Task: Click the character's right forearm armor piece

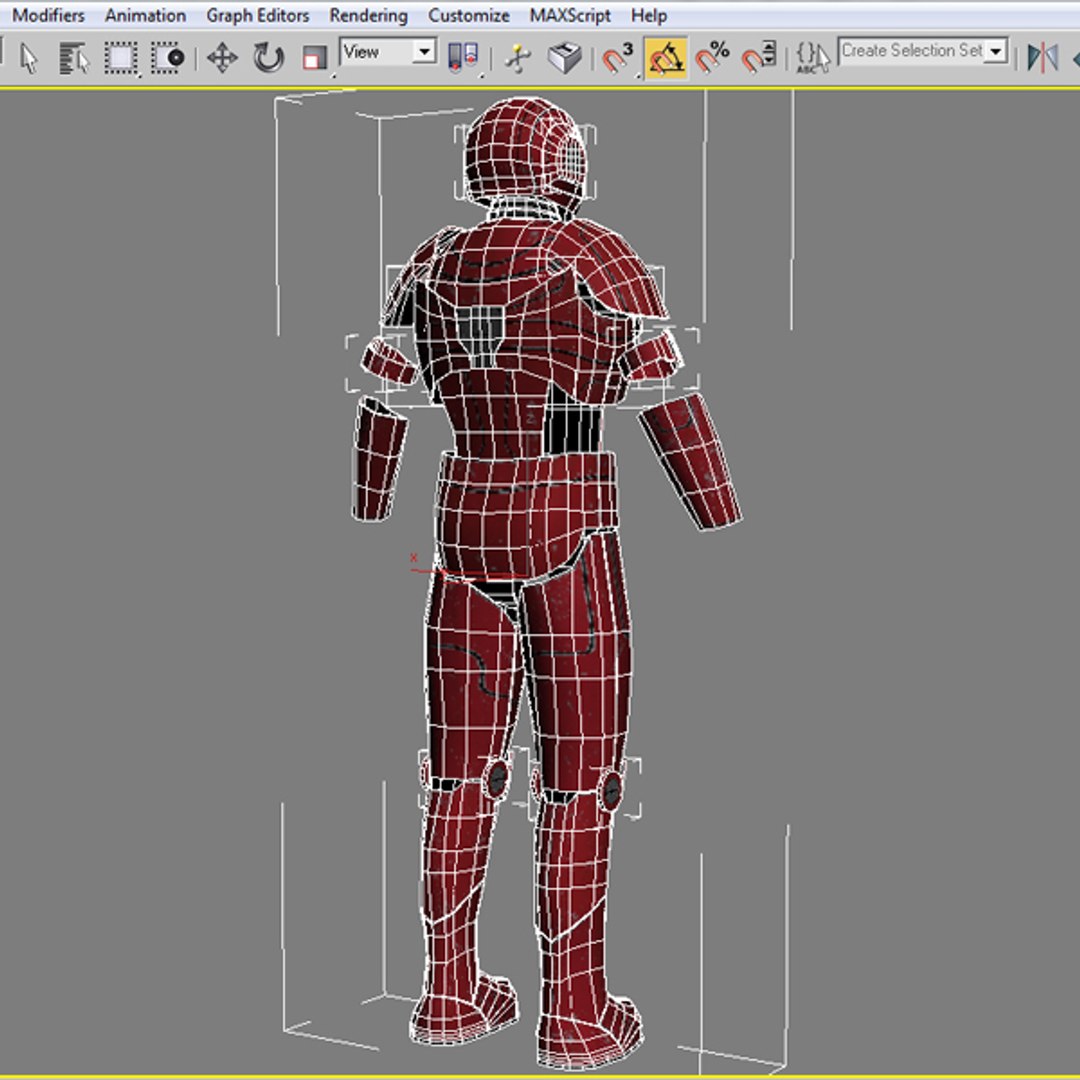Action: [x=690, y=461]
